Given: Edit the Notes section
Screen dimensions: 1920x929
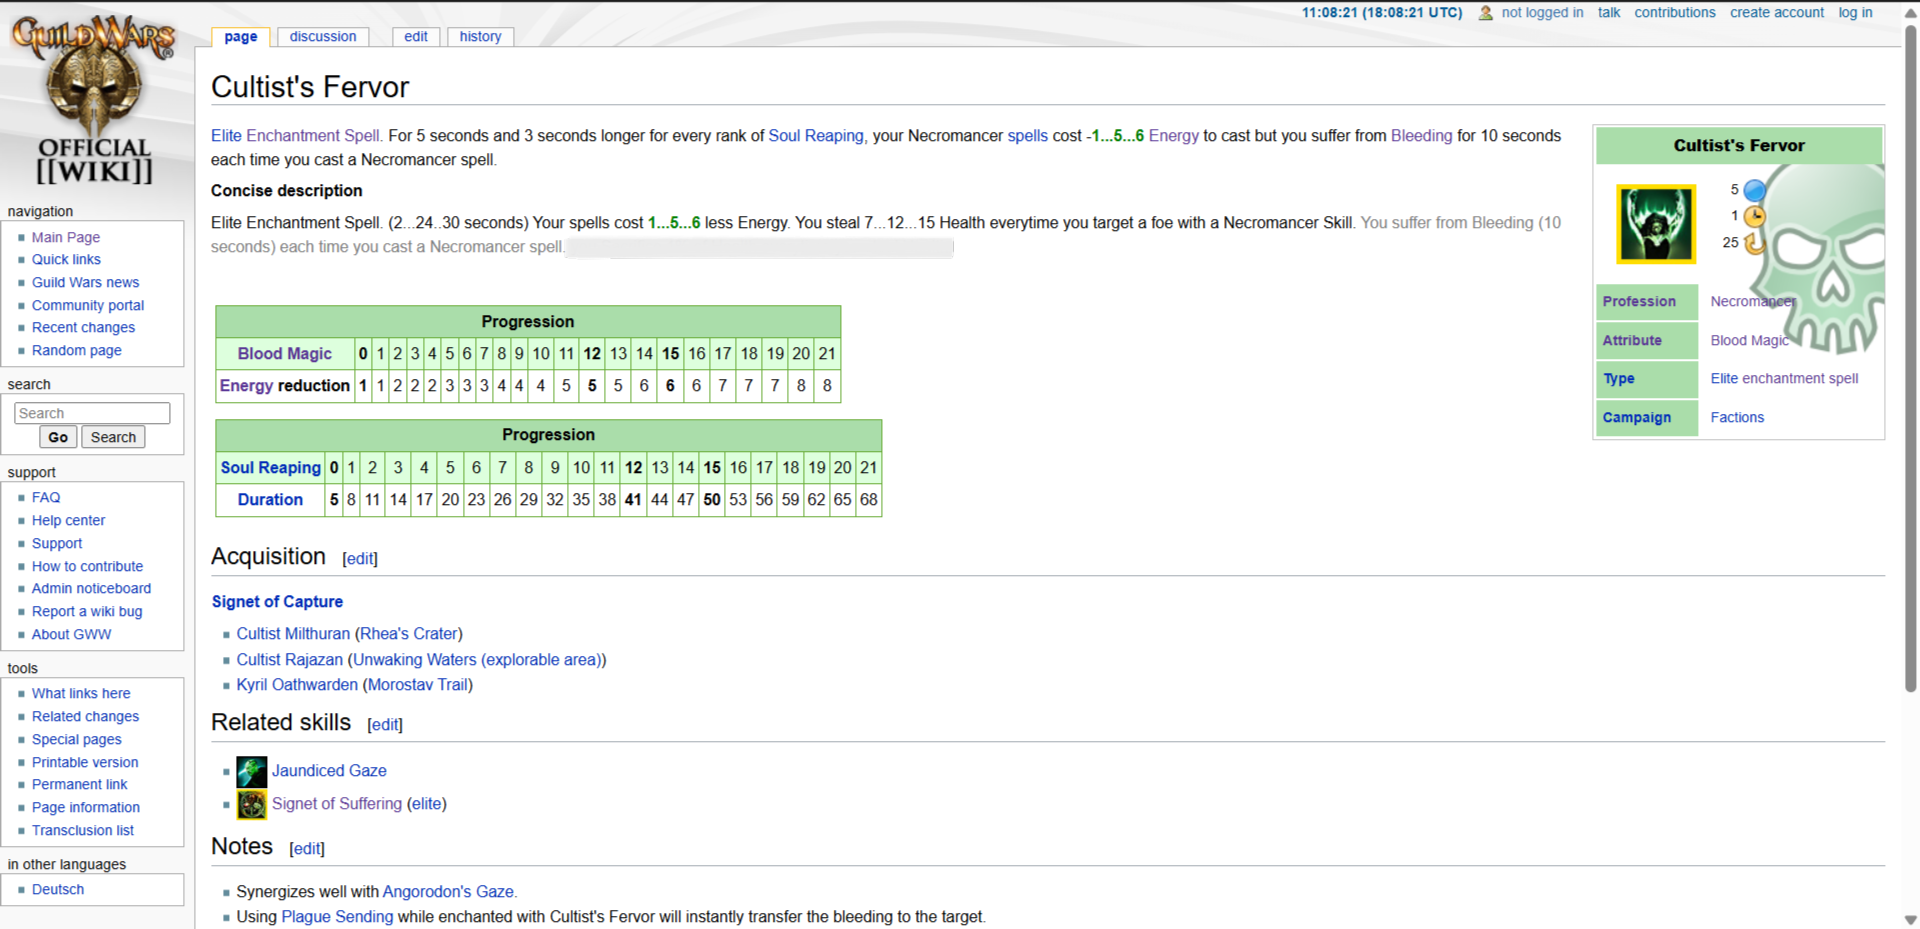Looking at the screenshot, I should 307,849.
